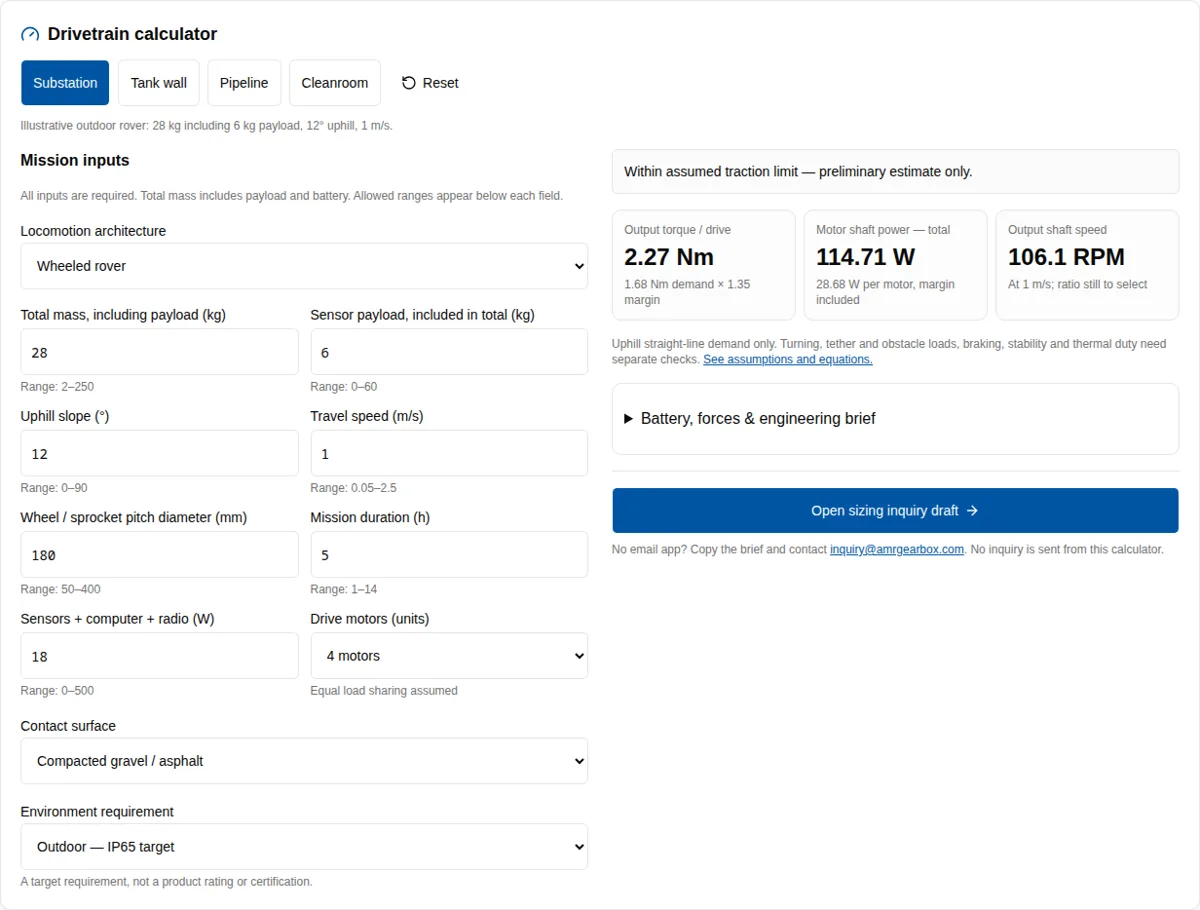Click the 'Range: 1–14' hint text

(x=344, y=590)
